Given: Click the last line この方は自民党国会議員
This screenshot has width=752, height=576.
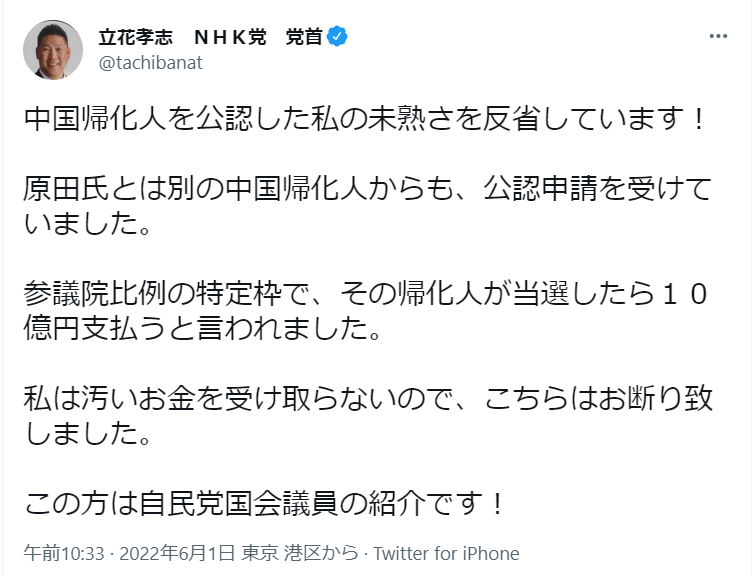Looking at the screenshot, I should click(264, 504).
